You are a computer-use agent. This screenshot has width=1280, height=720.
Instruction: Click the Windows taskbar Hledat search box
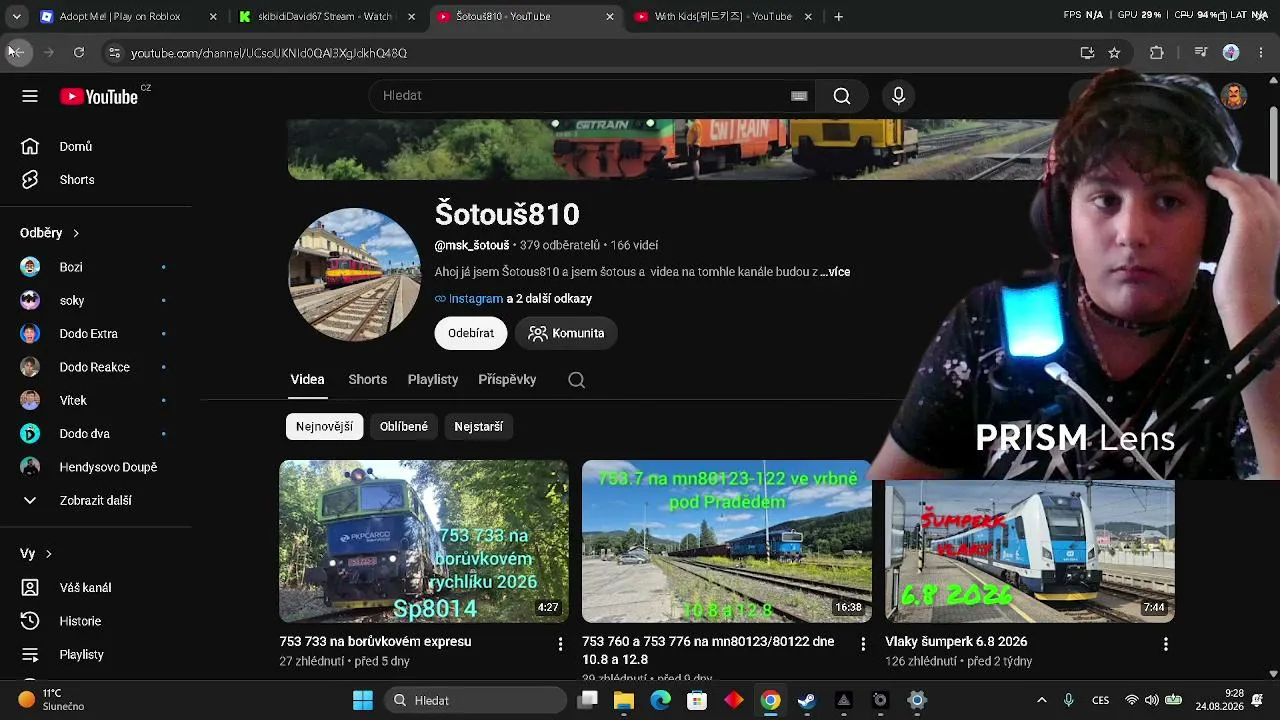(476, 700)
